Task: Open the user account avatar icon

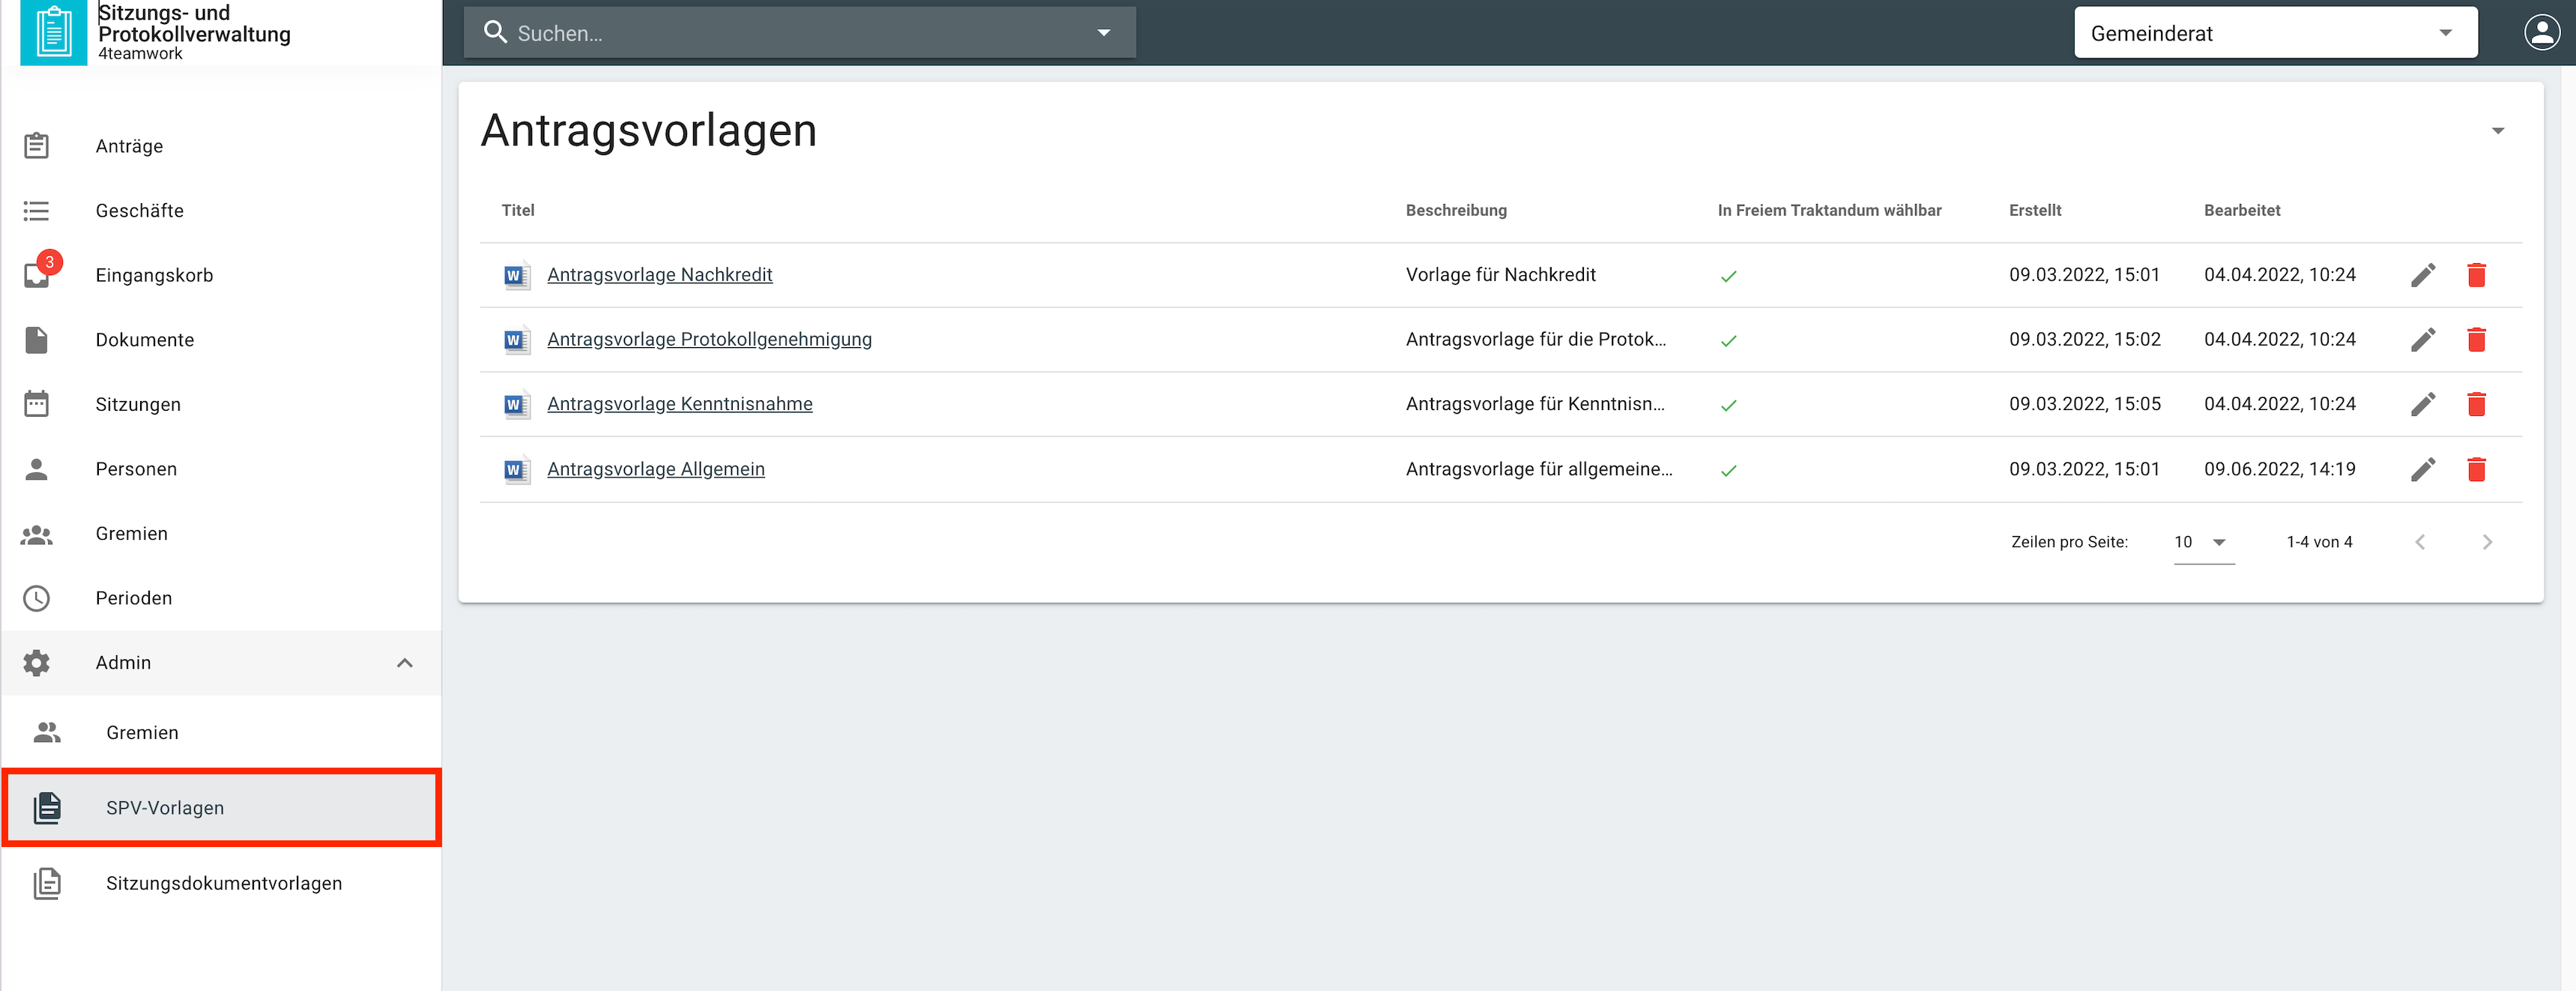Action: tap(2541, 32)
